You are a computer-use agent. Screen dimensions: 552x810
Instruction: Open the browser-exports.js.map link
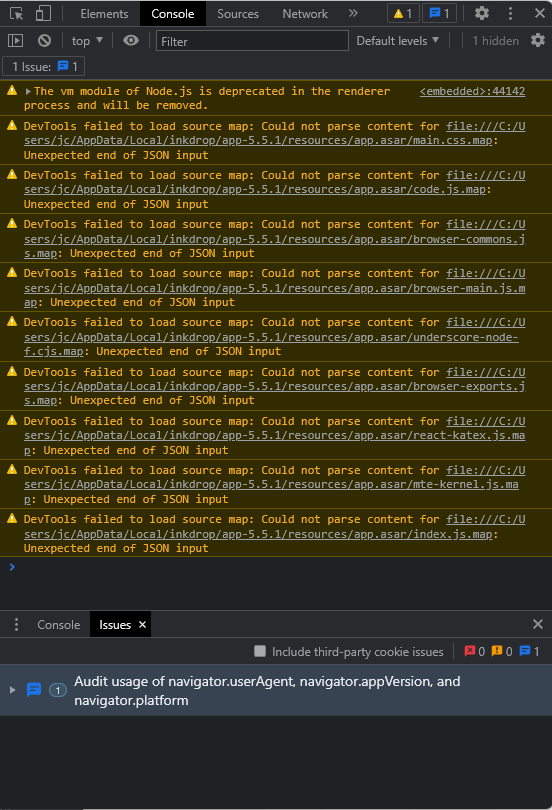tap(274, 386)
